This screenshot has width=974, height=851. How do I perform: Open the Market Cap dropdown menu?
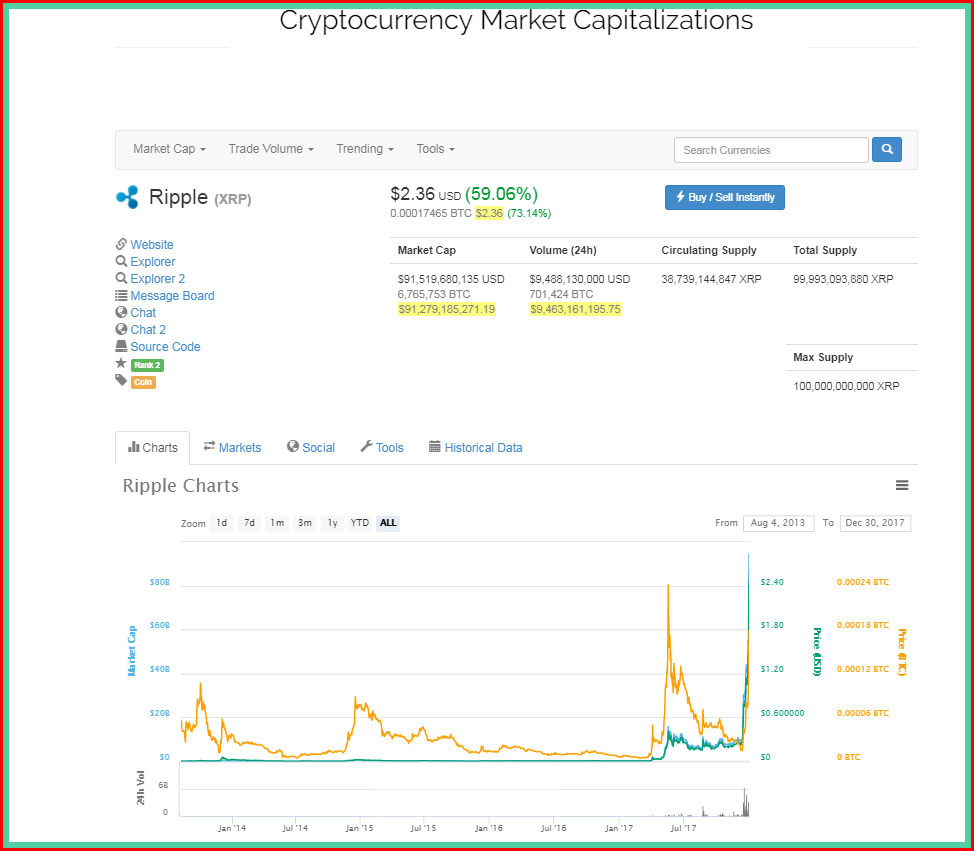coord(169,149)
